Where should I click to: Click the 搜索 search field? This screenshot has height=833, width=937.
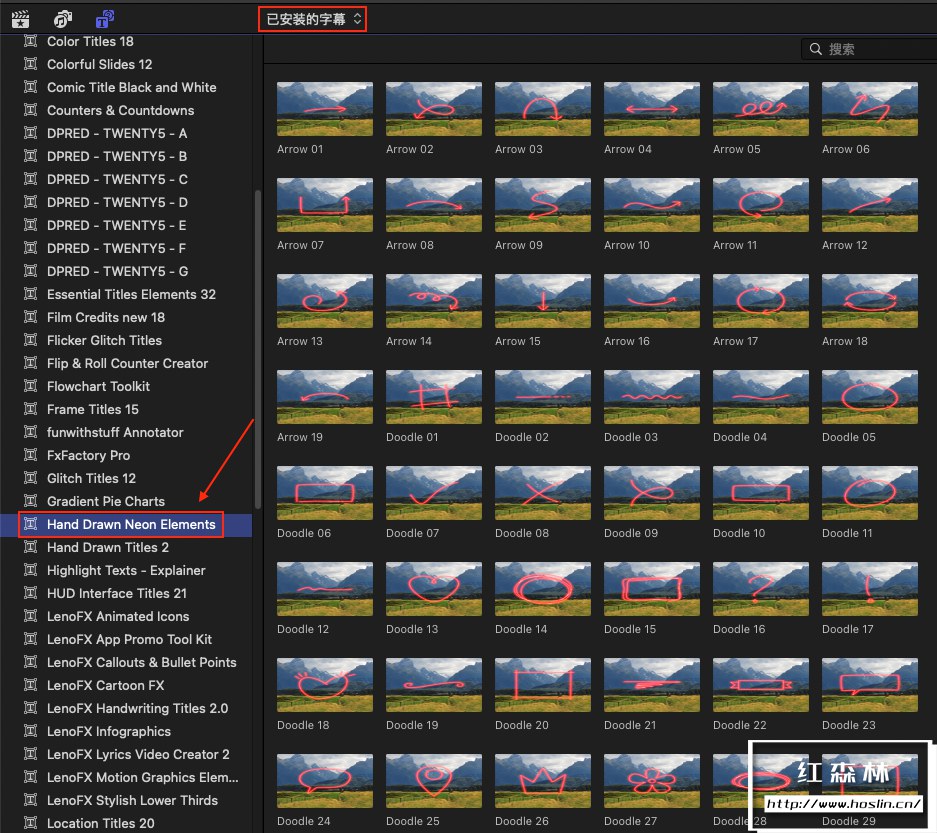click(869, 49)
